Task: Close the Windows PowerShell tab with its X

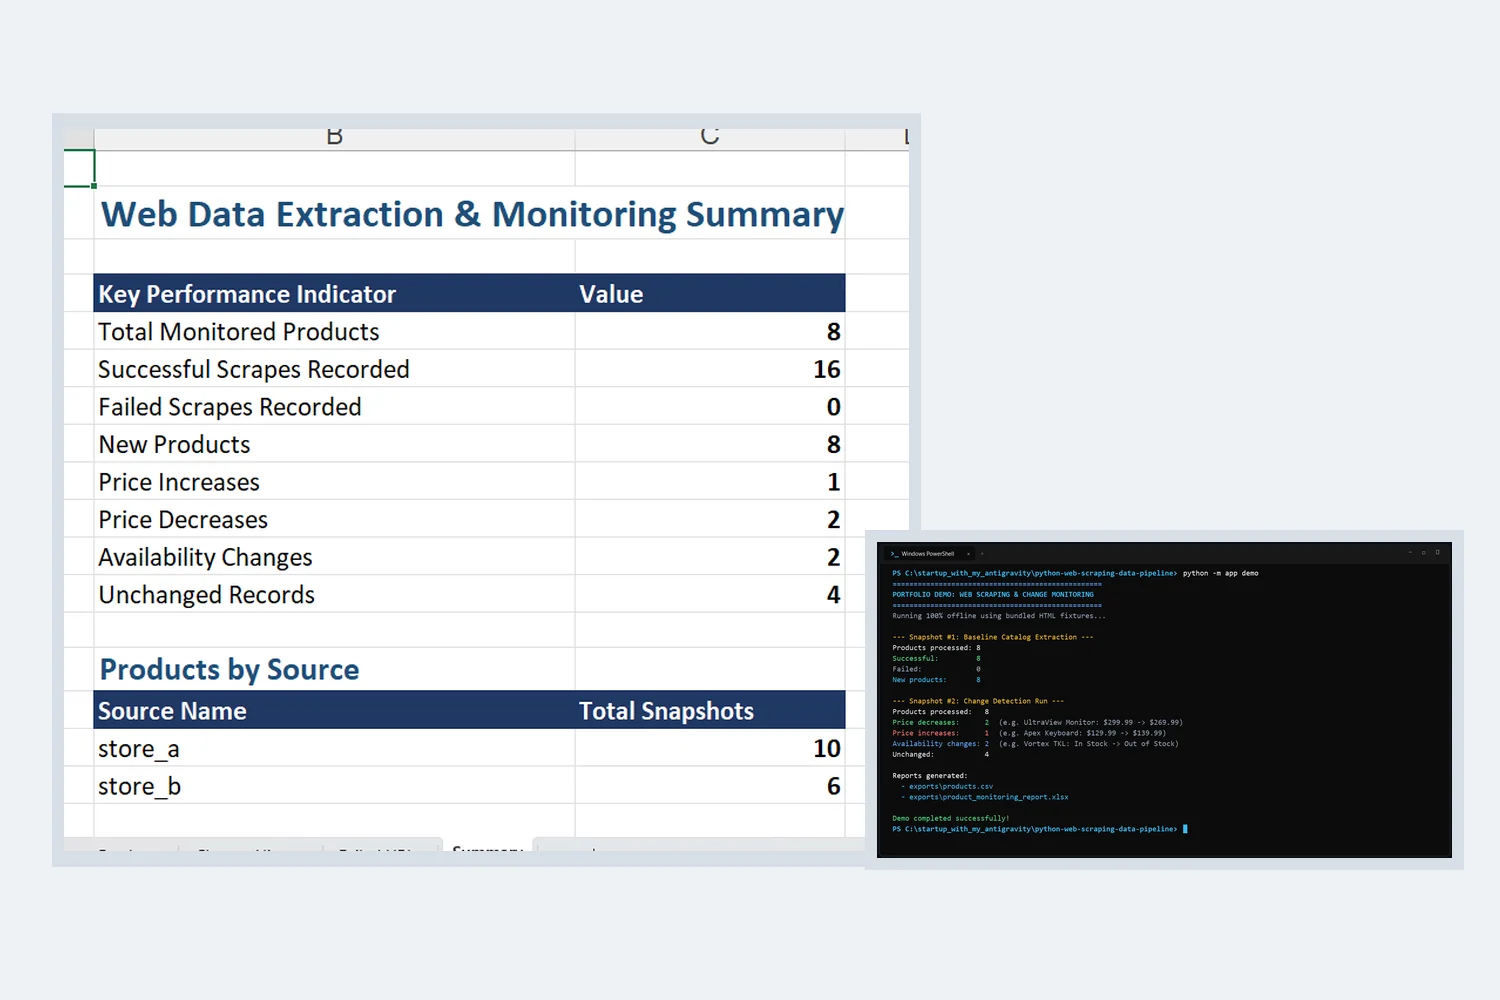Action: click(968, 554)
